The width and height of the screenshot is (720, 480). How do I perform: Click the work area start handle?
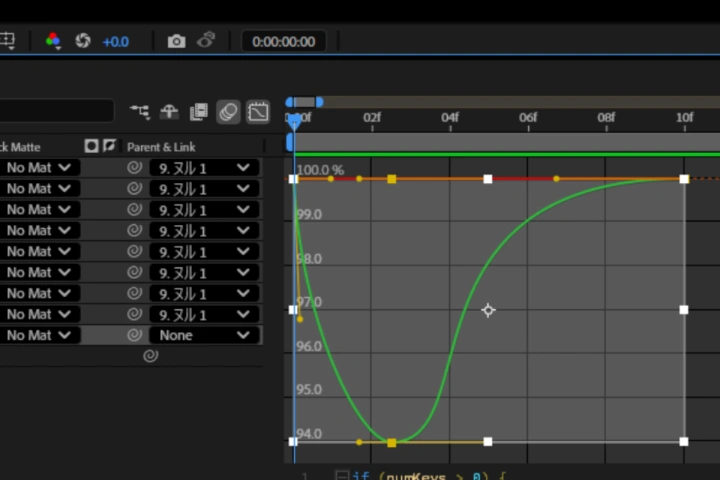[290, 142]
